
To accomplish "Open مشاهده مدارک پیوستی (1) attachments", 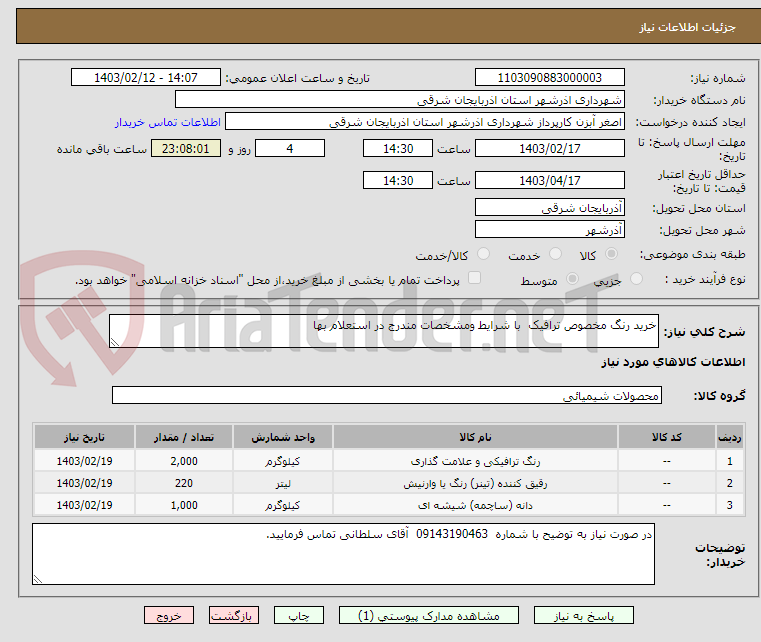I will (429, 615).
